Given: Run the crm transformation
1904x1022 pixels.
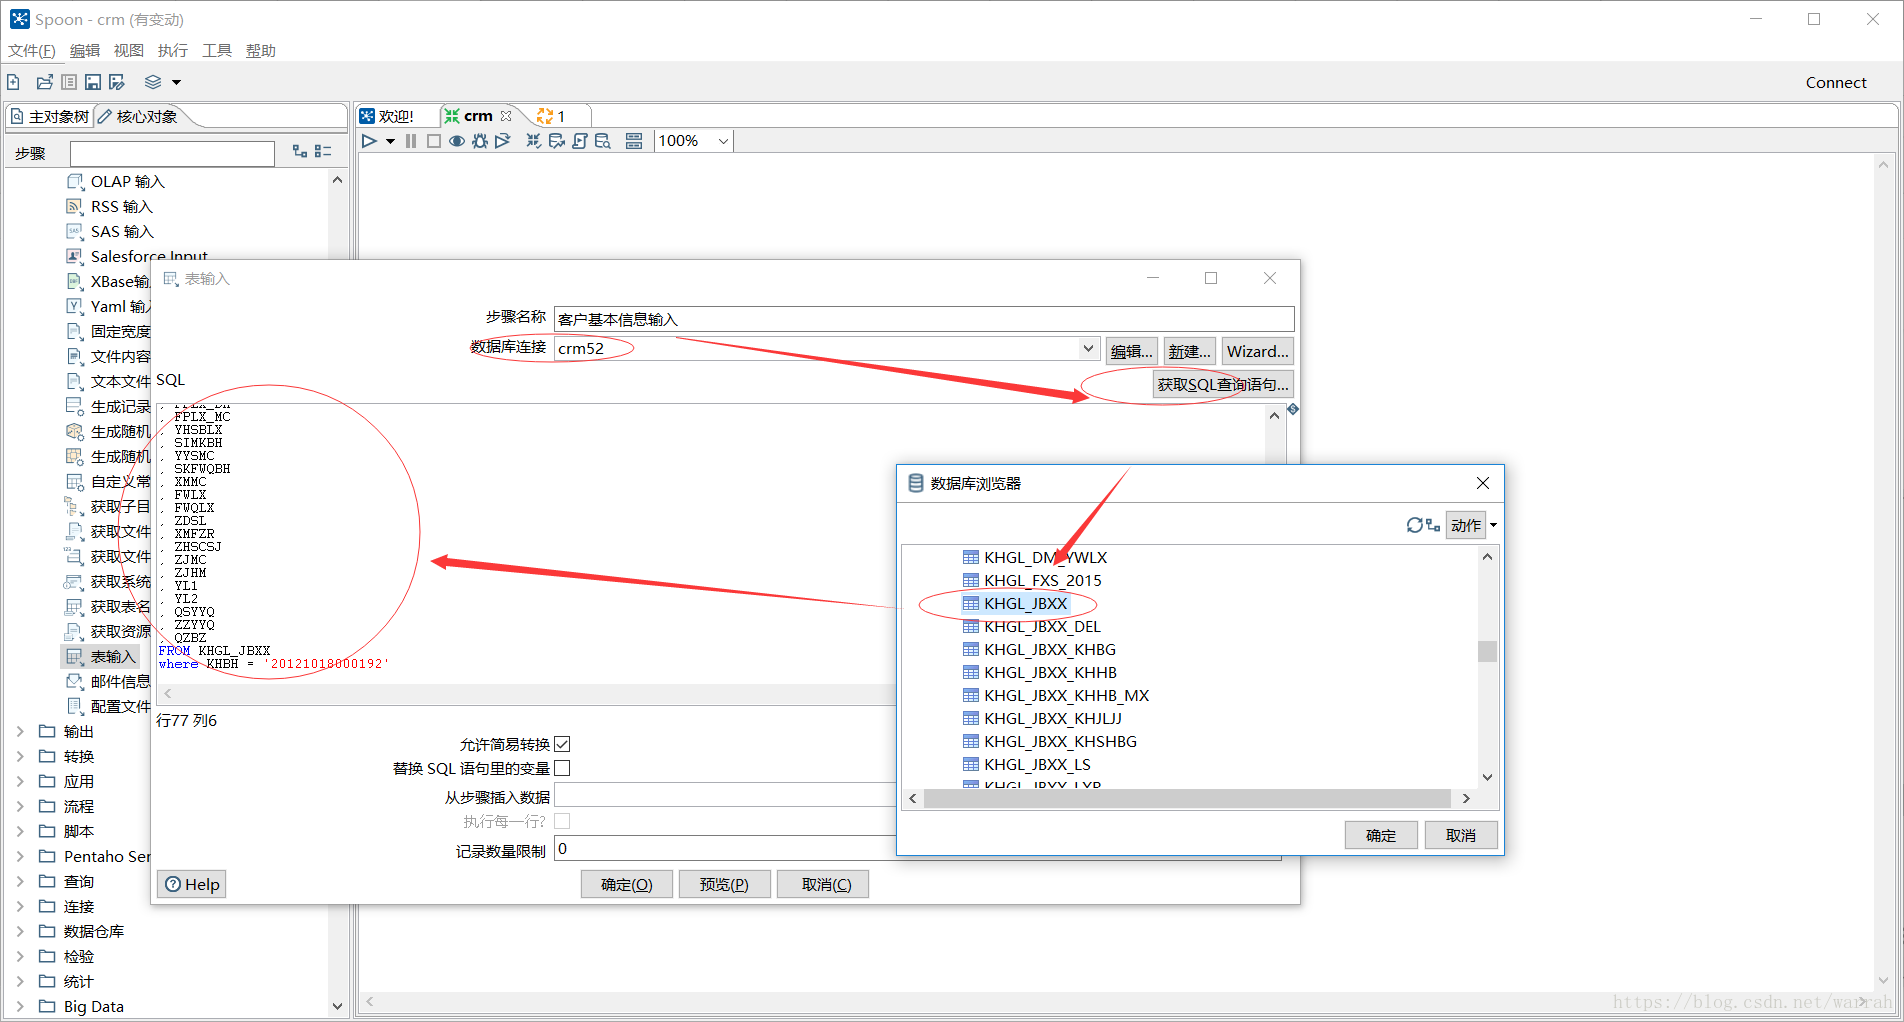Looking at the screenshot, I should (x=369, y=141).
